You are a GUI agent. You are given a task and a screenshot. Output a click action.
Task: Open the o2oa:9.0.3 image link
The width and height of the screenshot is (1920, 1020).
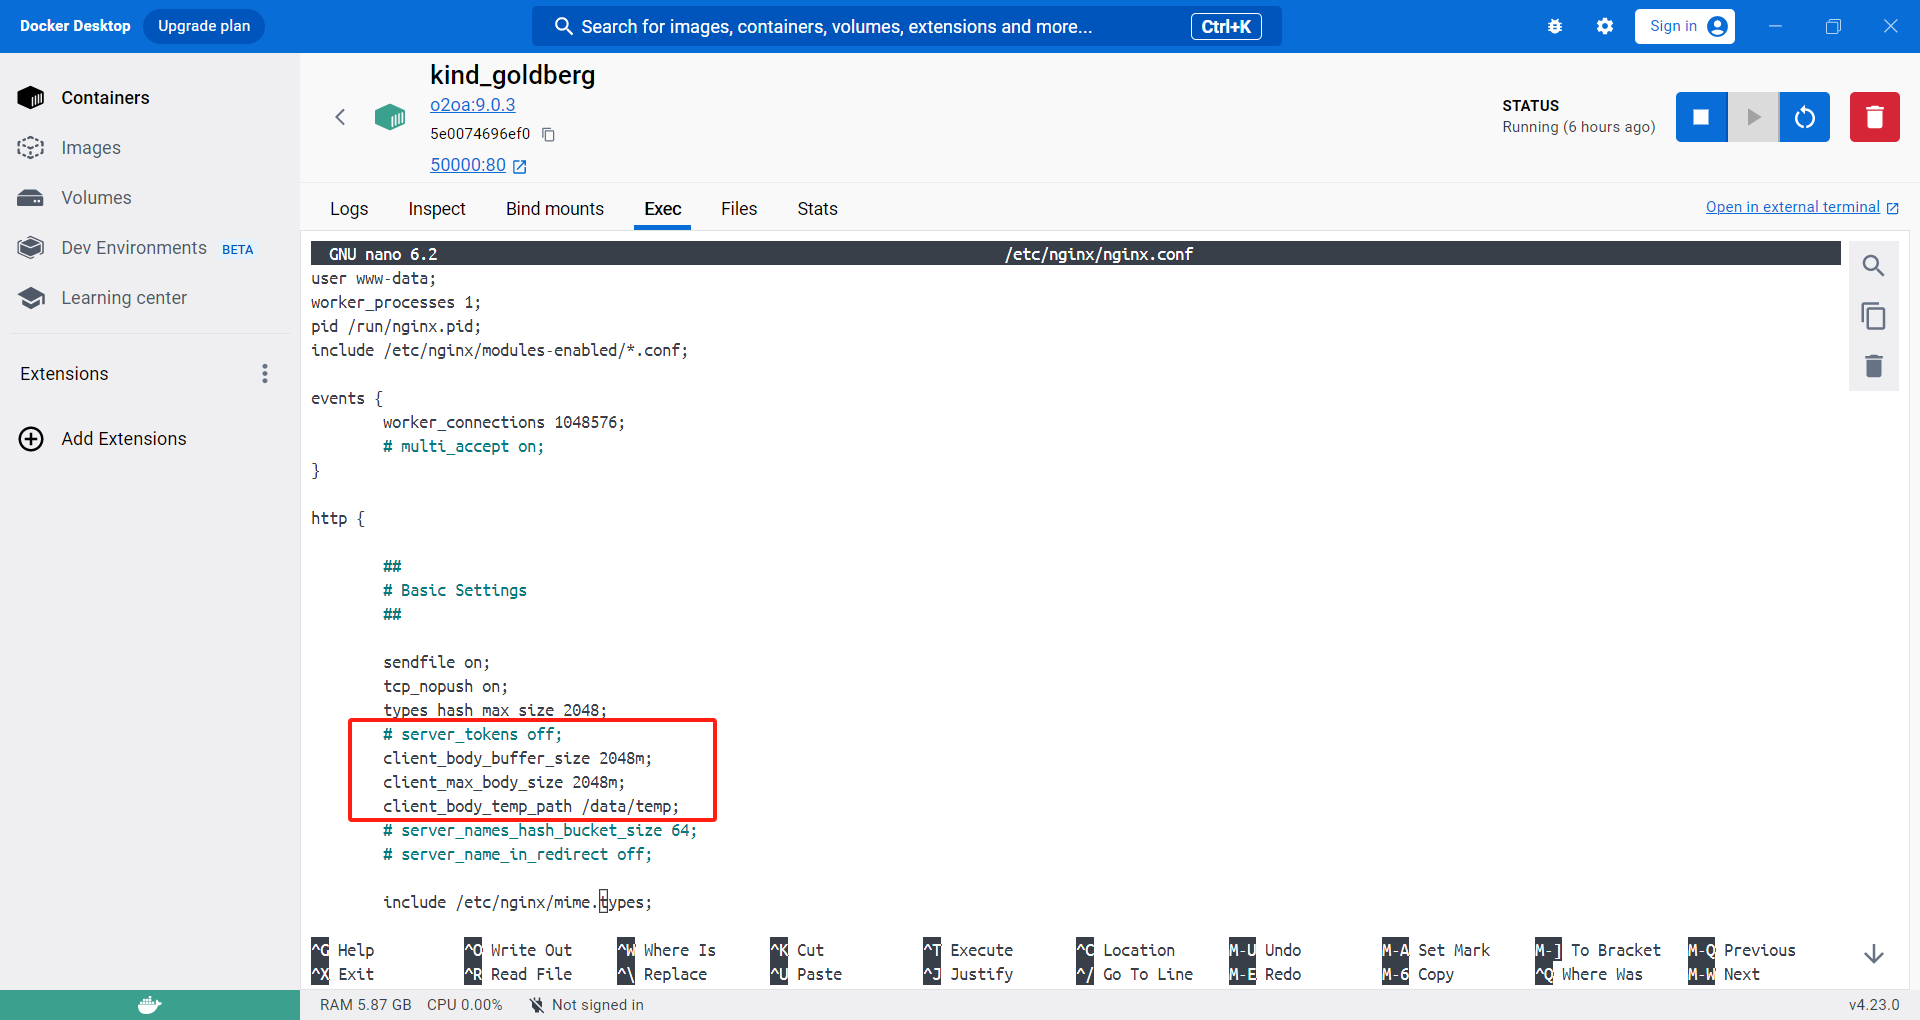click(x=472, y=105)
